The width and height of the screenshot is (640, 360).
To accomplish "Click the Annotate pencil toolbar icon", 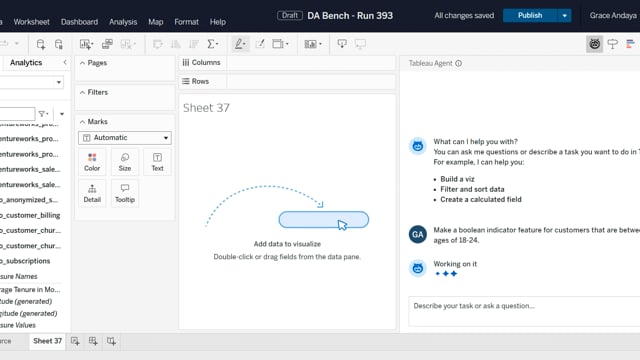I will tap(260, 44).
